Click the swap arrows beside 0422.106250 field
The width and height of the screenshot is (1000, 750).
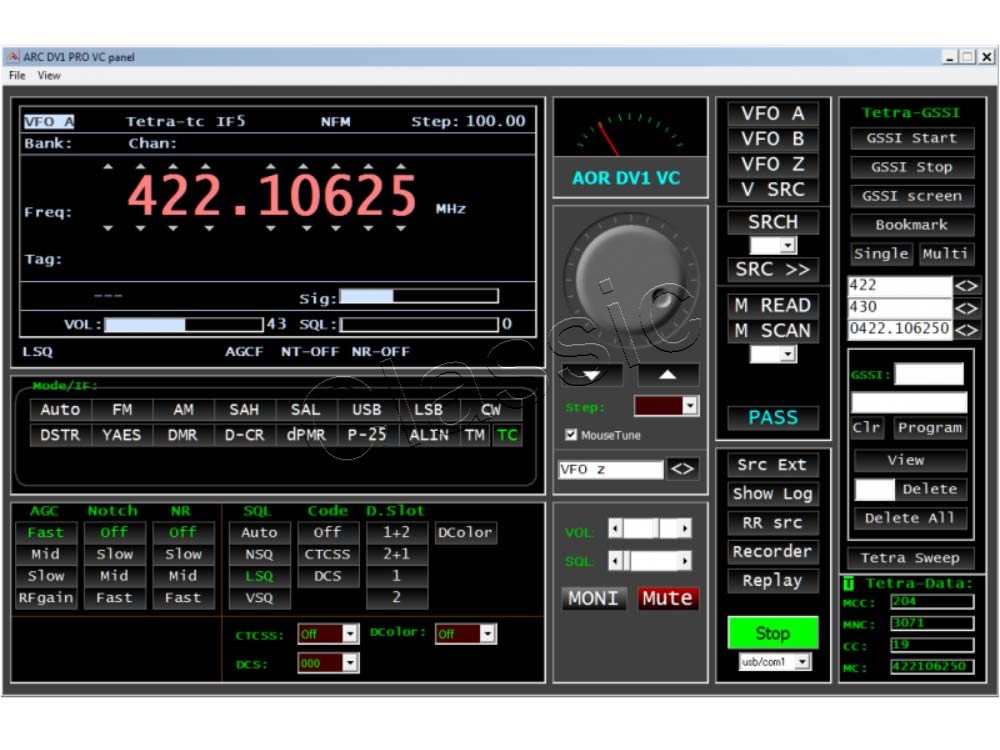[966, 330]
